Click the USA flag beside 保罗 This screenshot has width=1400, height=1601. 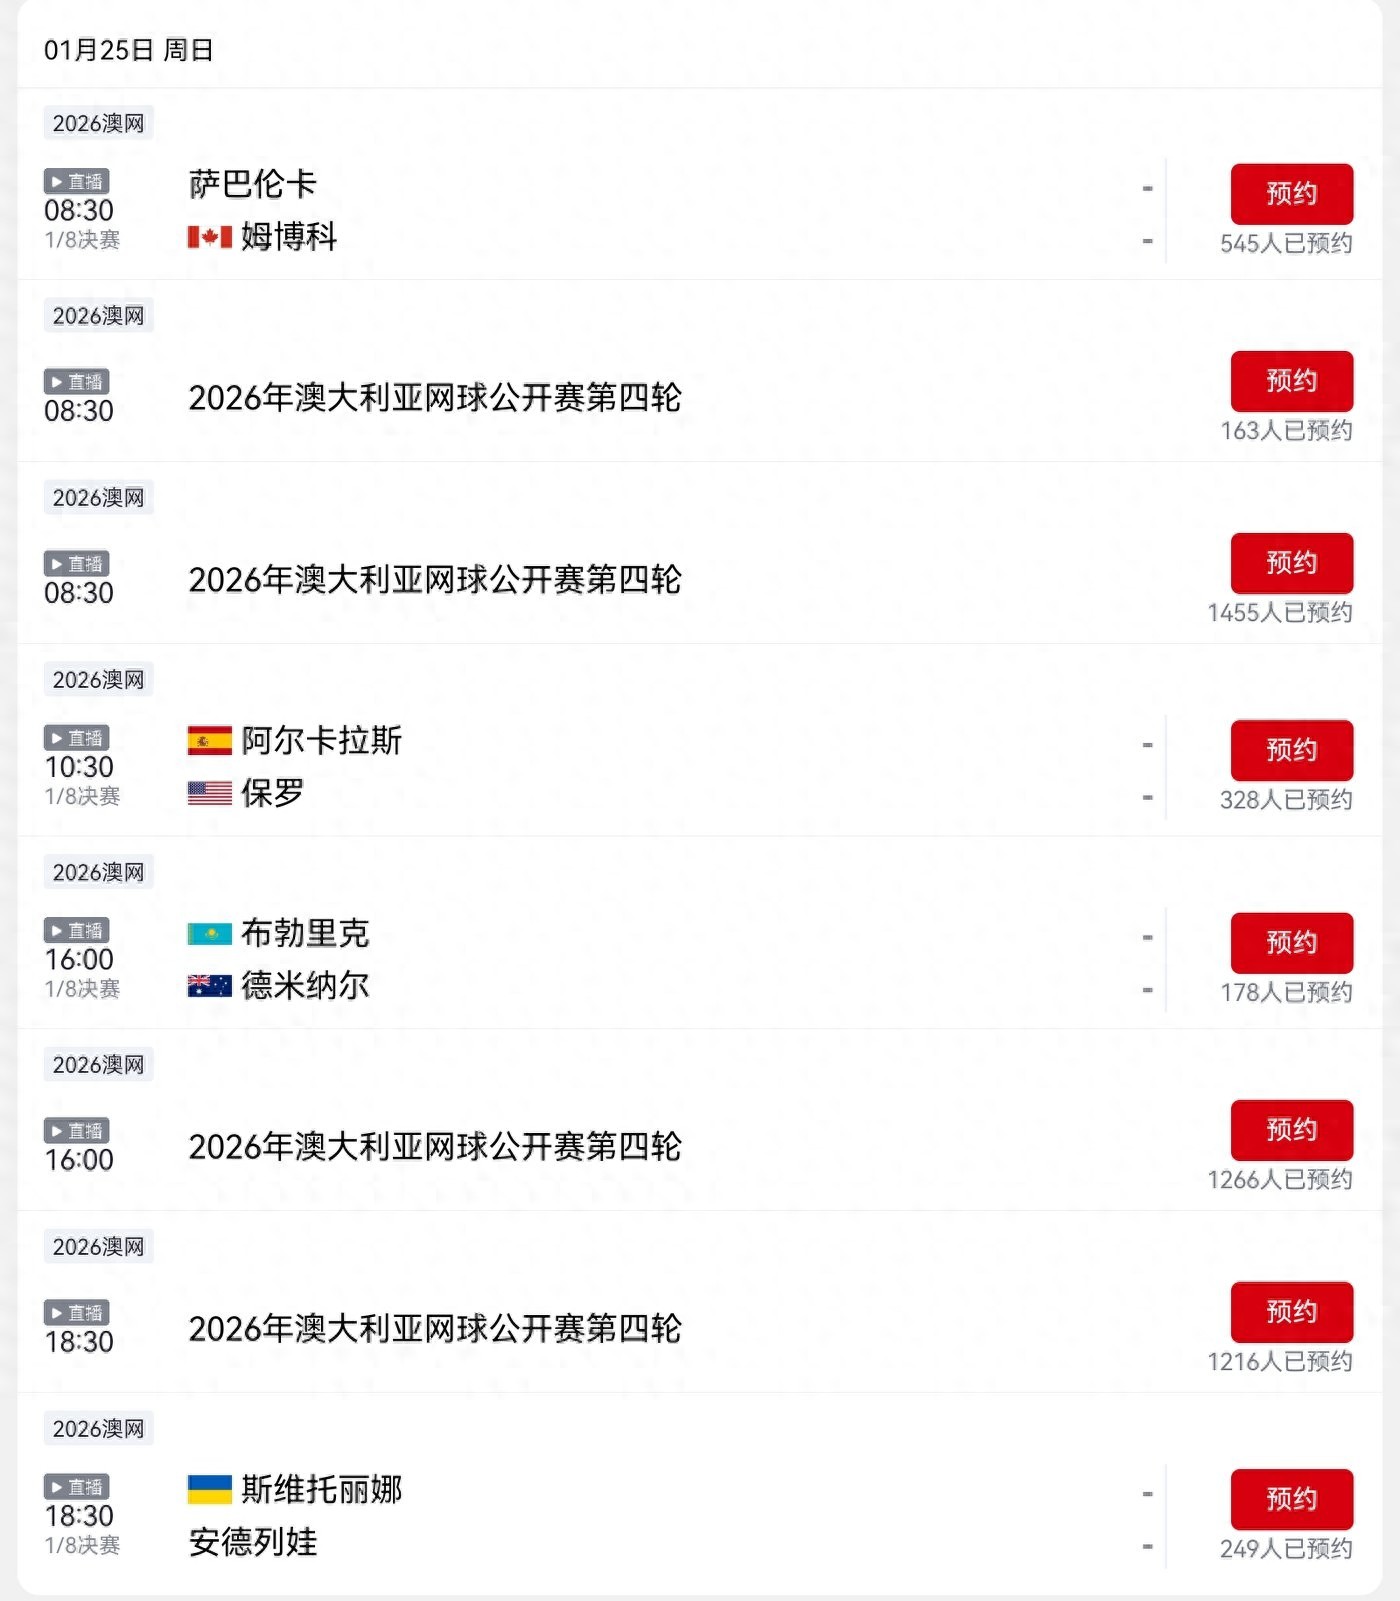[x=209, y=793]
